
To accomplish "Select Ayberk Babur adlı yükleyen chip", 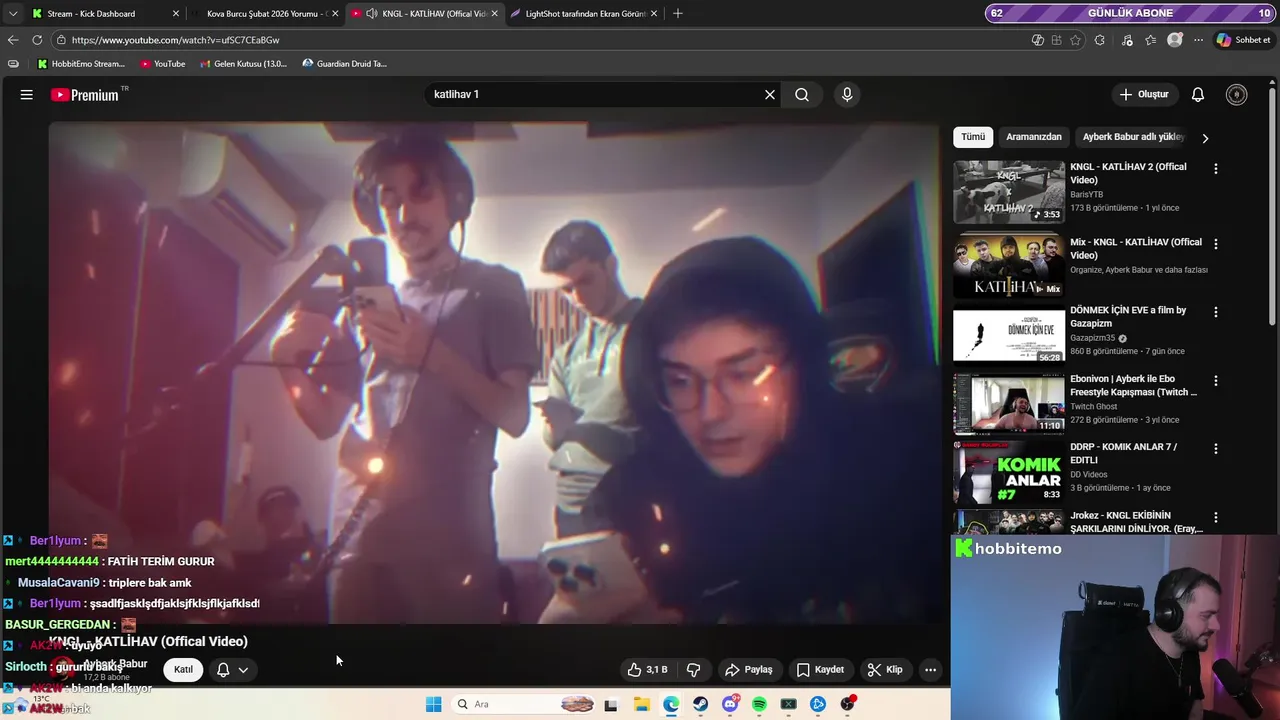I will (x=1133, y=137).
